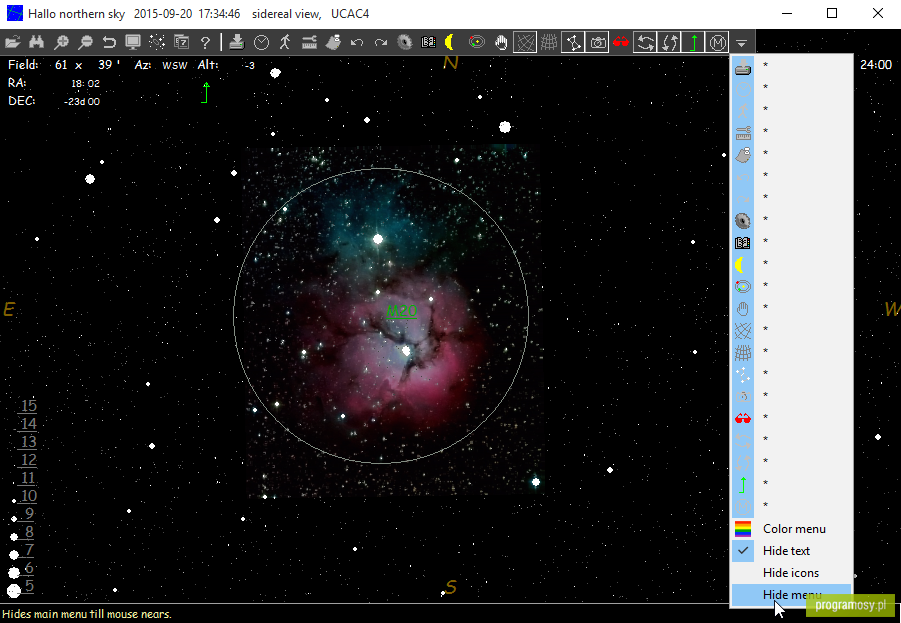
Task: Click the S compass marker
Action: pyautogui.click(x=450, y=587)
